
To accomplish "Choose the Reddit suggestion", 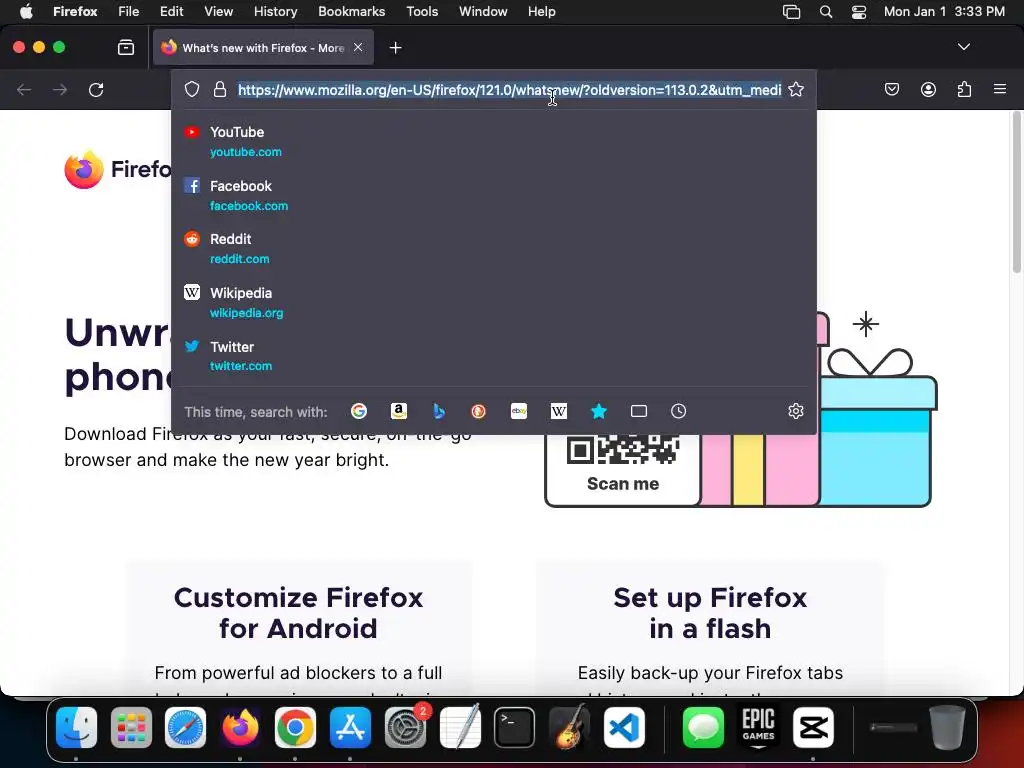I will [494, 249].
